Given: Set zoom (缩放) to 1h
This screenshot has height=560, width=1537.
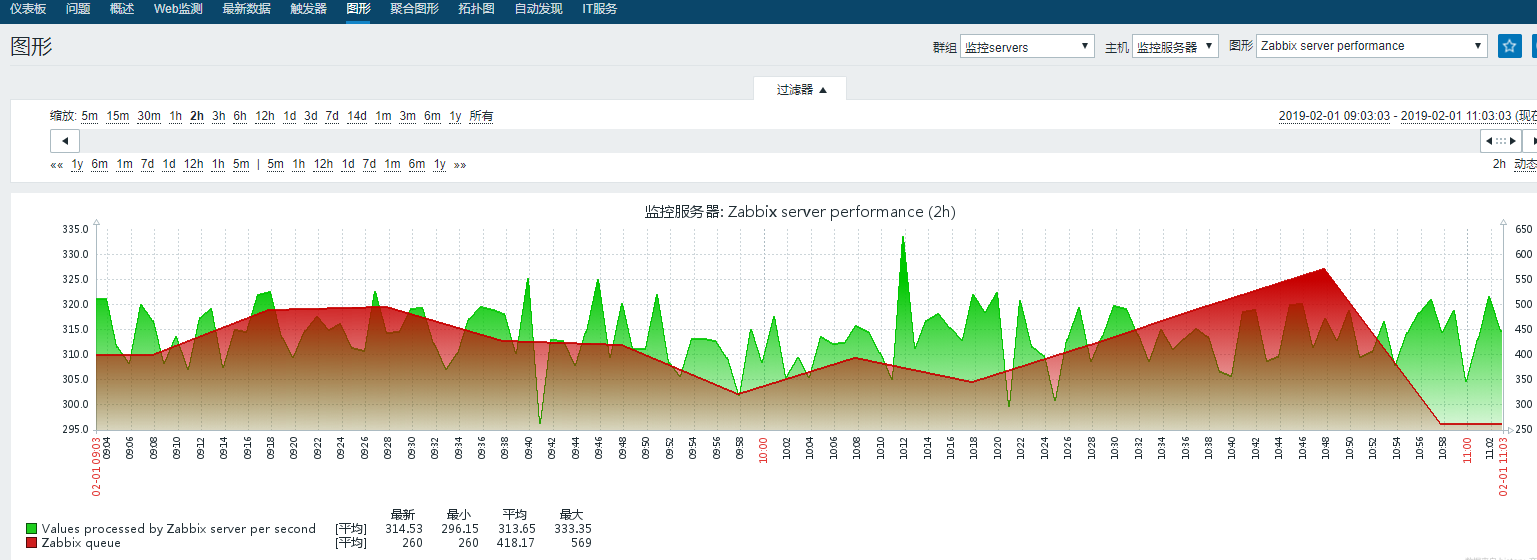Looking at the screenshot, I should (x=175, y=116).
